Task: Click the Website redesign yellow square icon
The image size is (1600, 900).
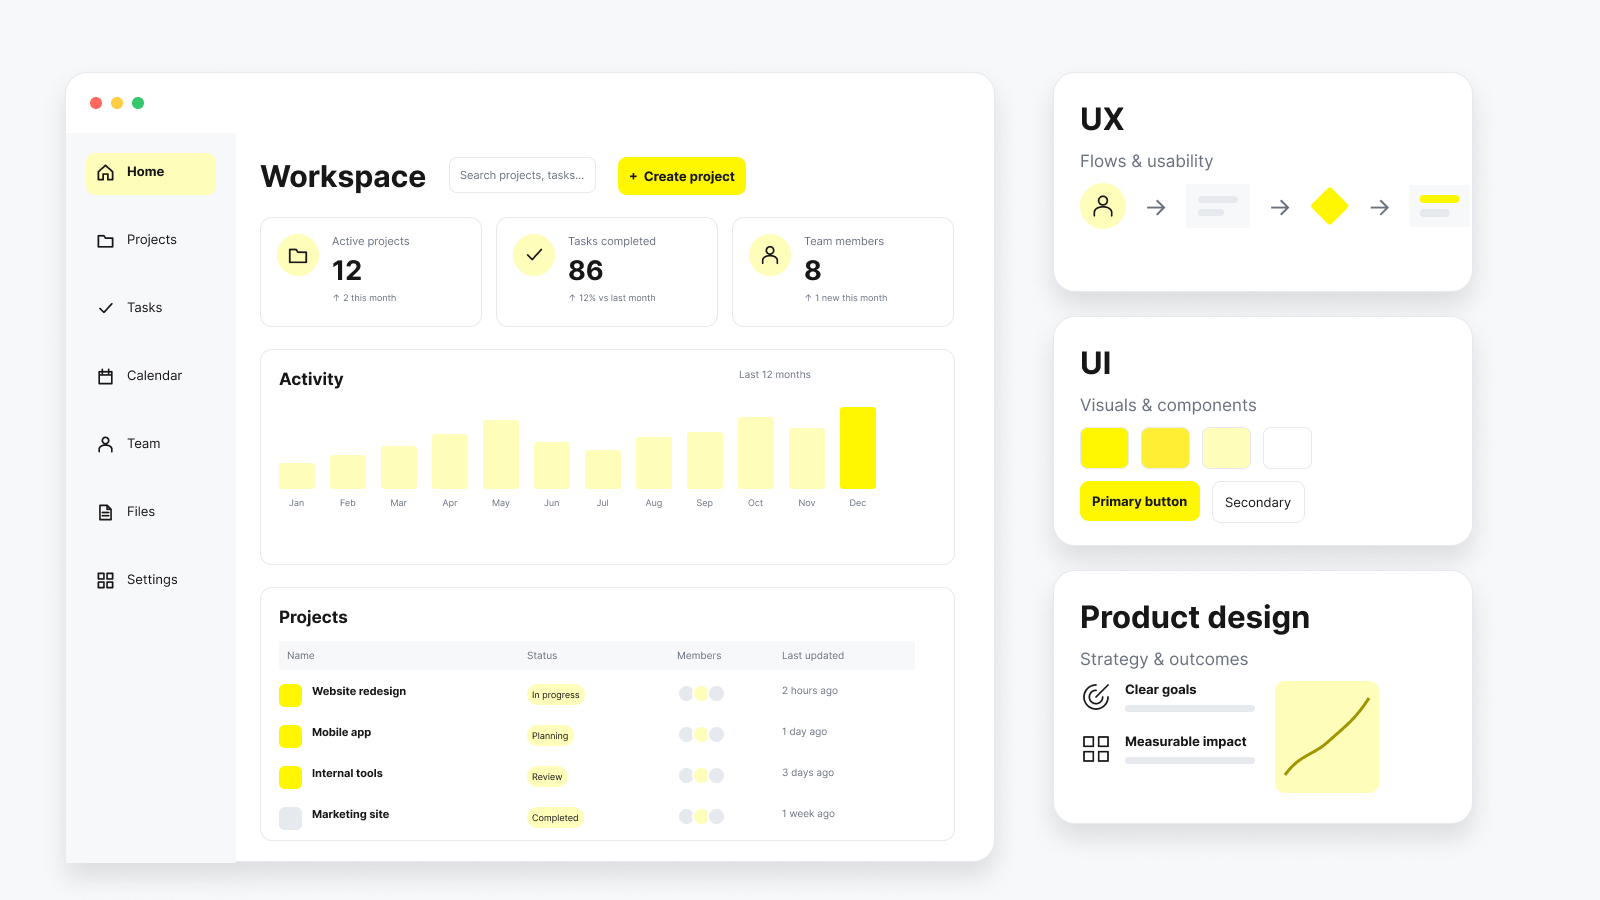Action: point(290,695)
